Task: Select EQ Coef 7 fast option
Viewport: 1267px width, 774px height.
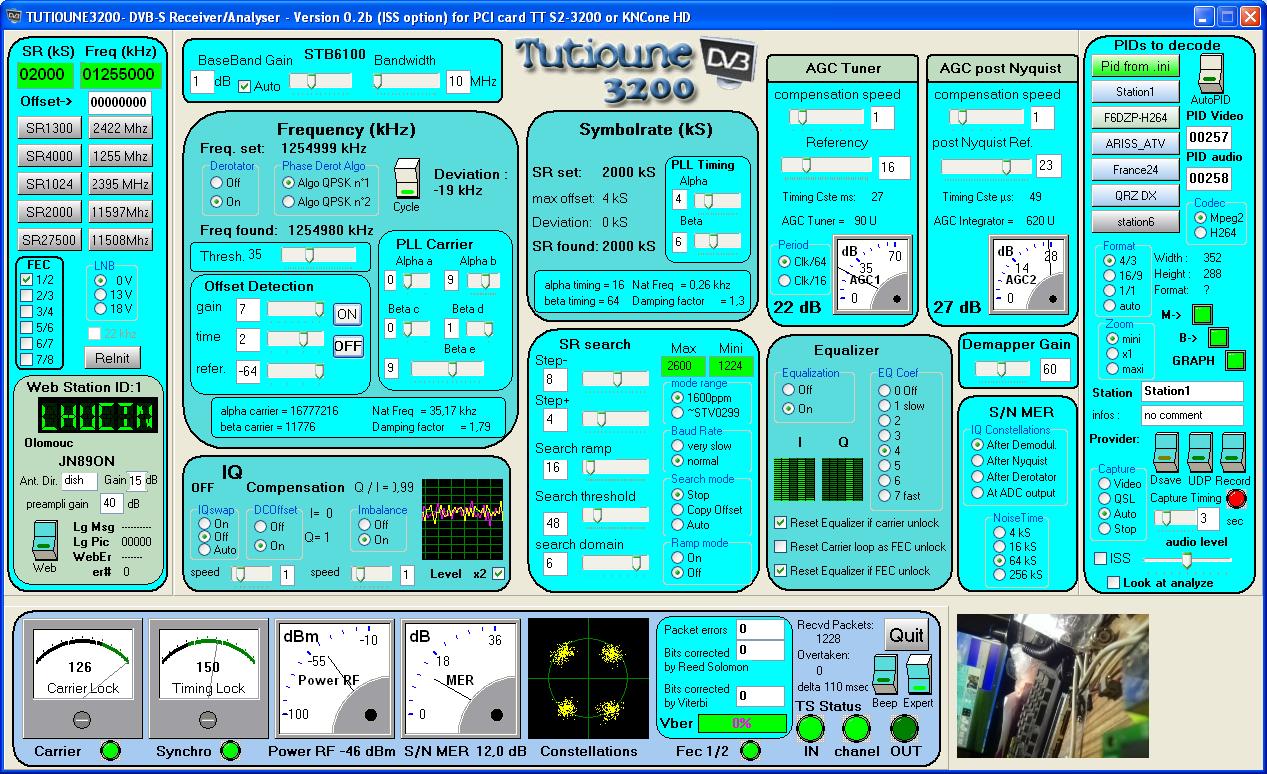Action: (885, 496)
